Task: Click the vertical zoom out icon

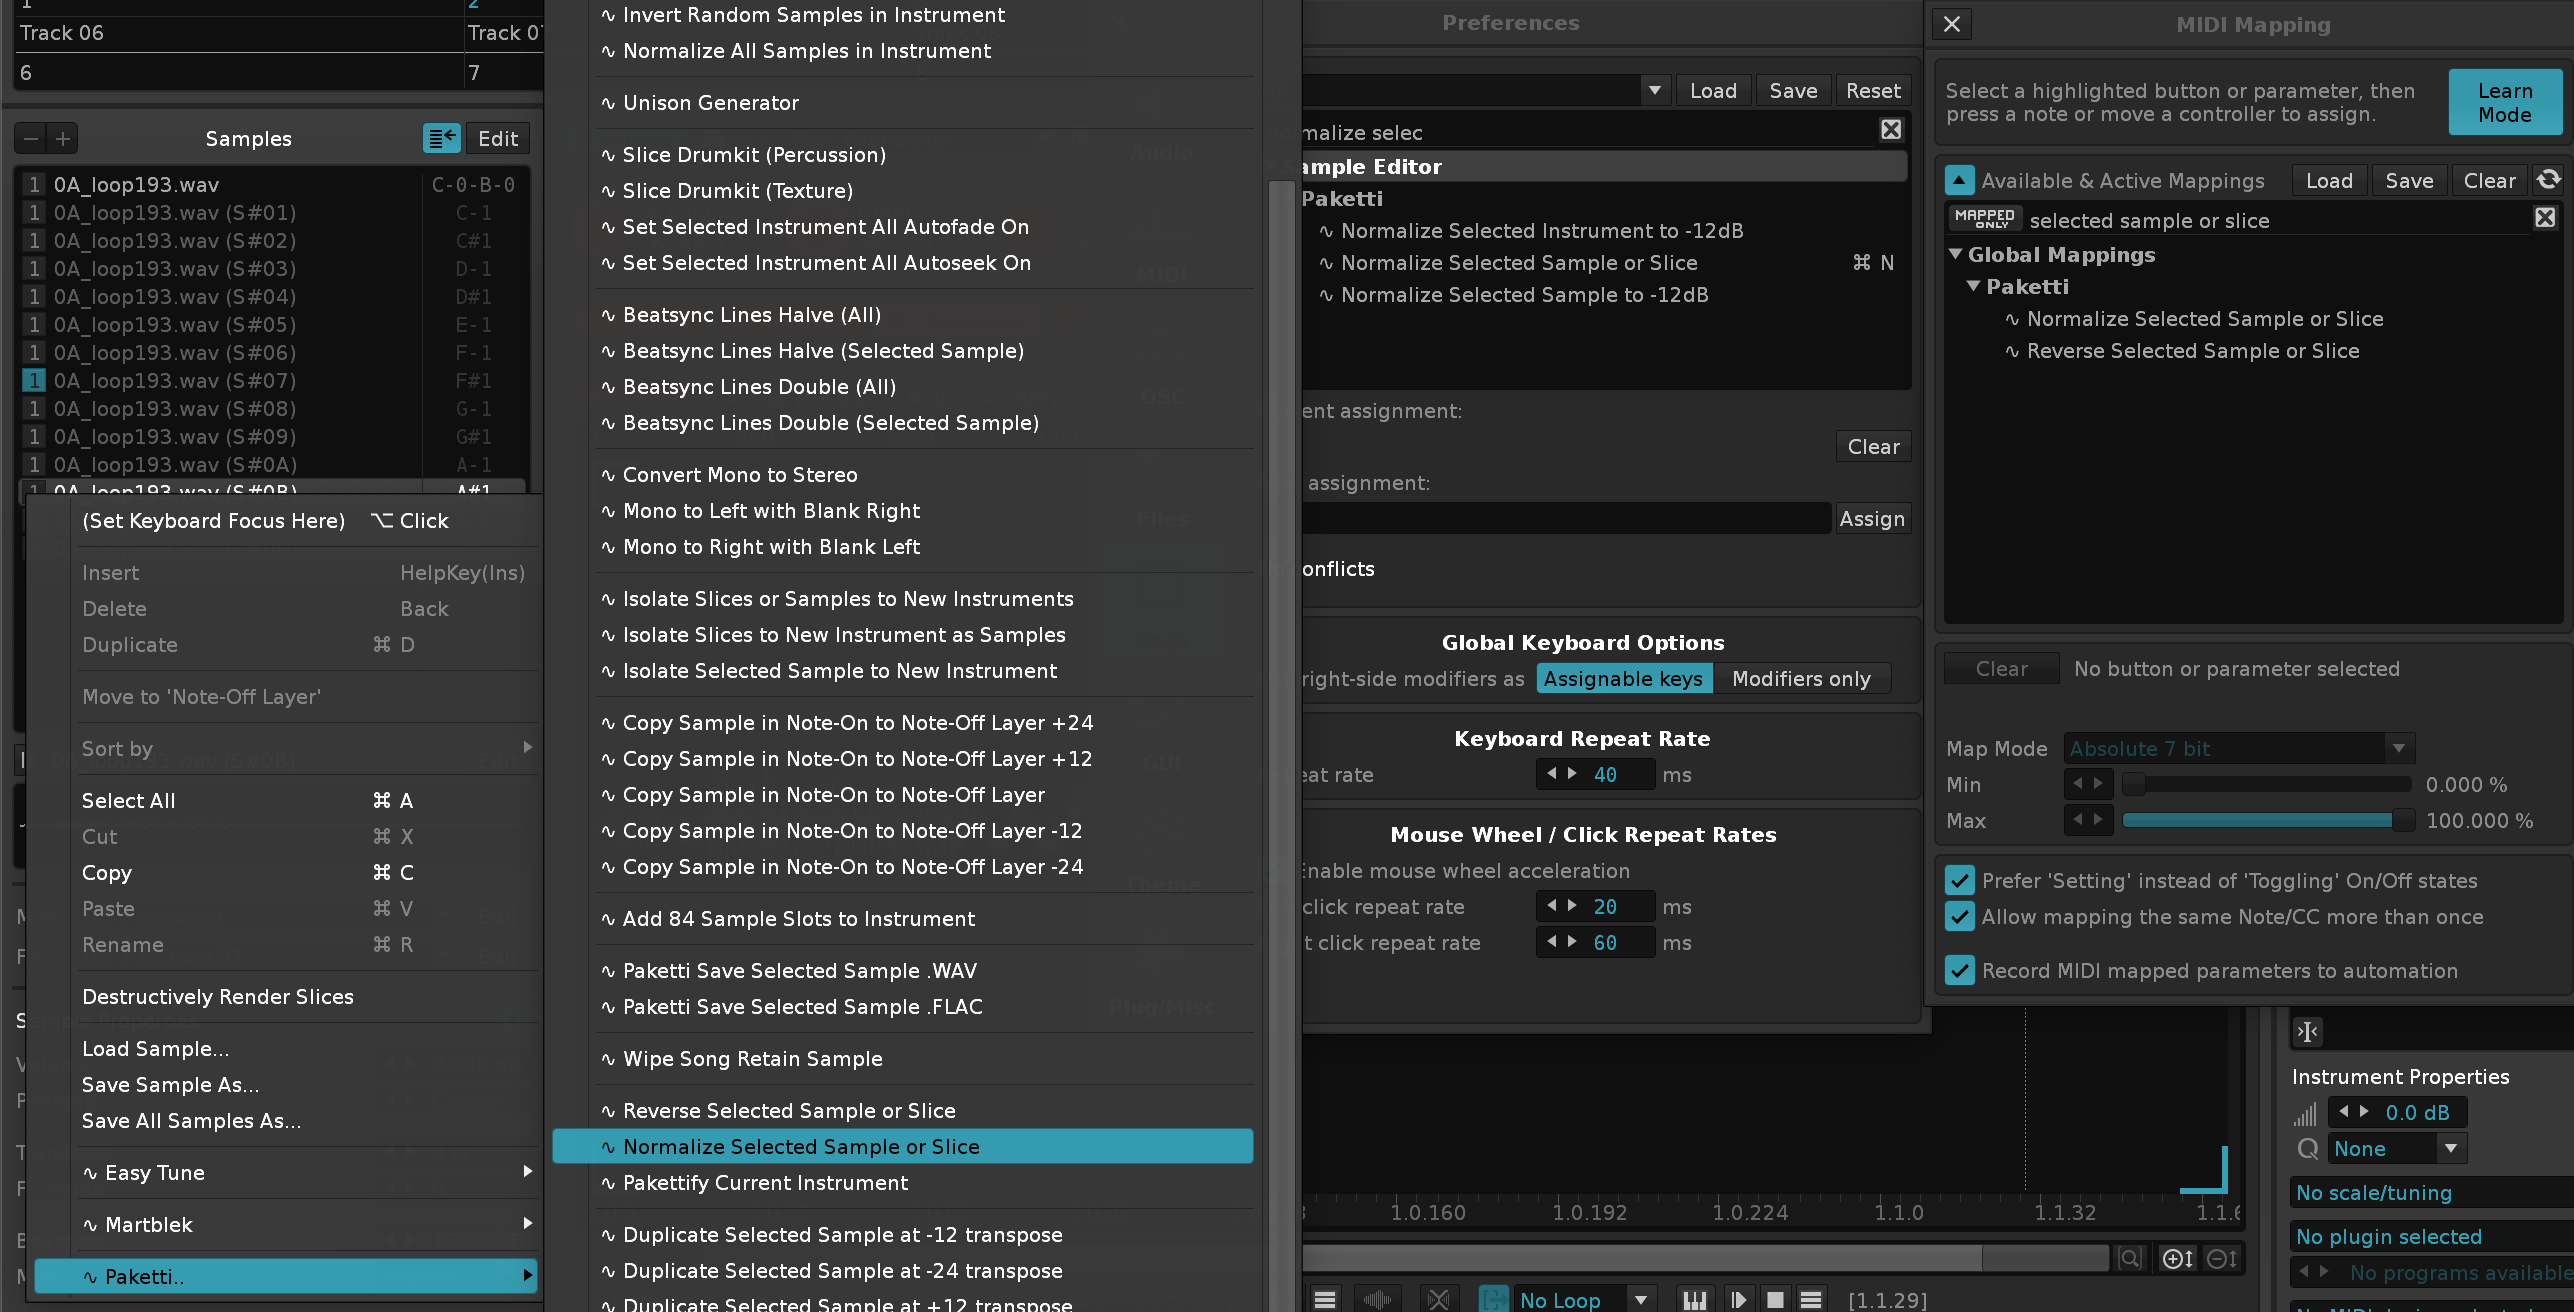Action: tap(2221, 1258)
